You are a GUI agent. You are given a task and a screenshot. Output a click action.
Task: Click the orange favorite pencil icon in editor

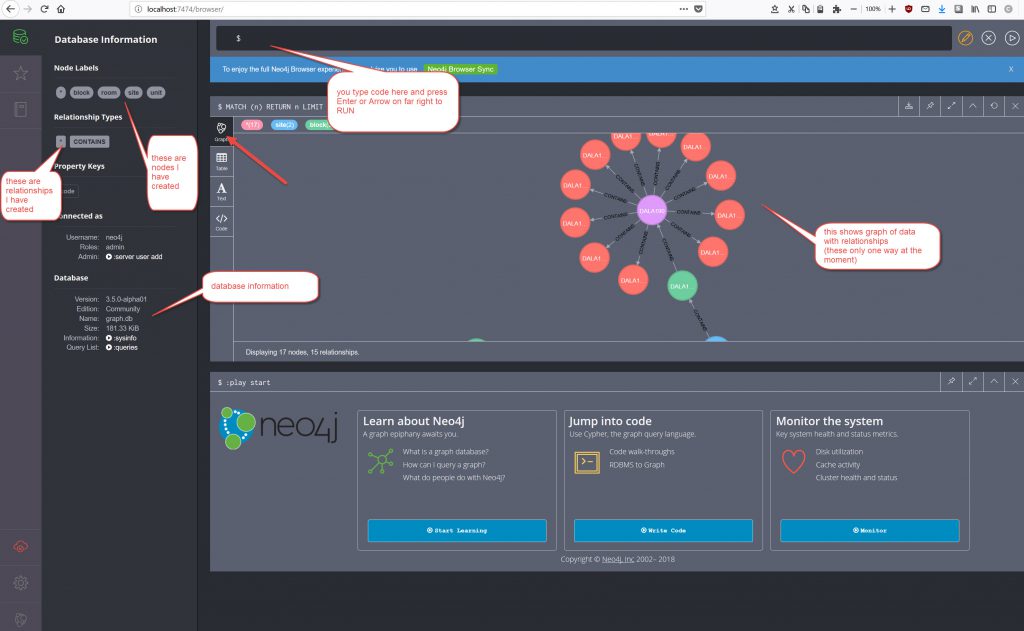(x=965, y=38)
